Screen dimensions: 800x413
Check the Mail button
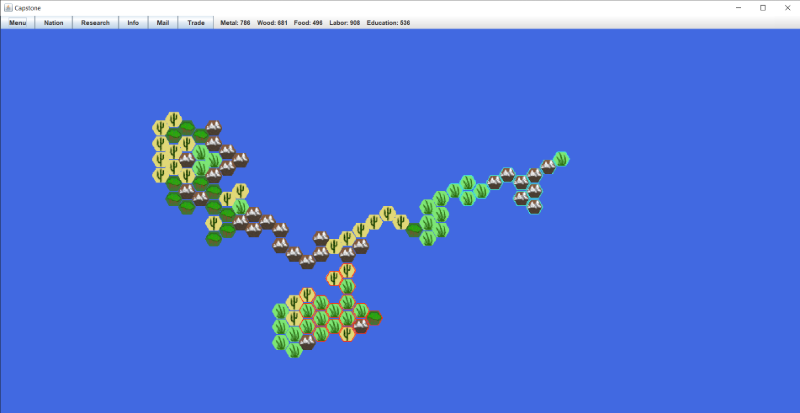point(163,22)
